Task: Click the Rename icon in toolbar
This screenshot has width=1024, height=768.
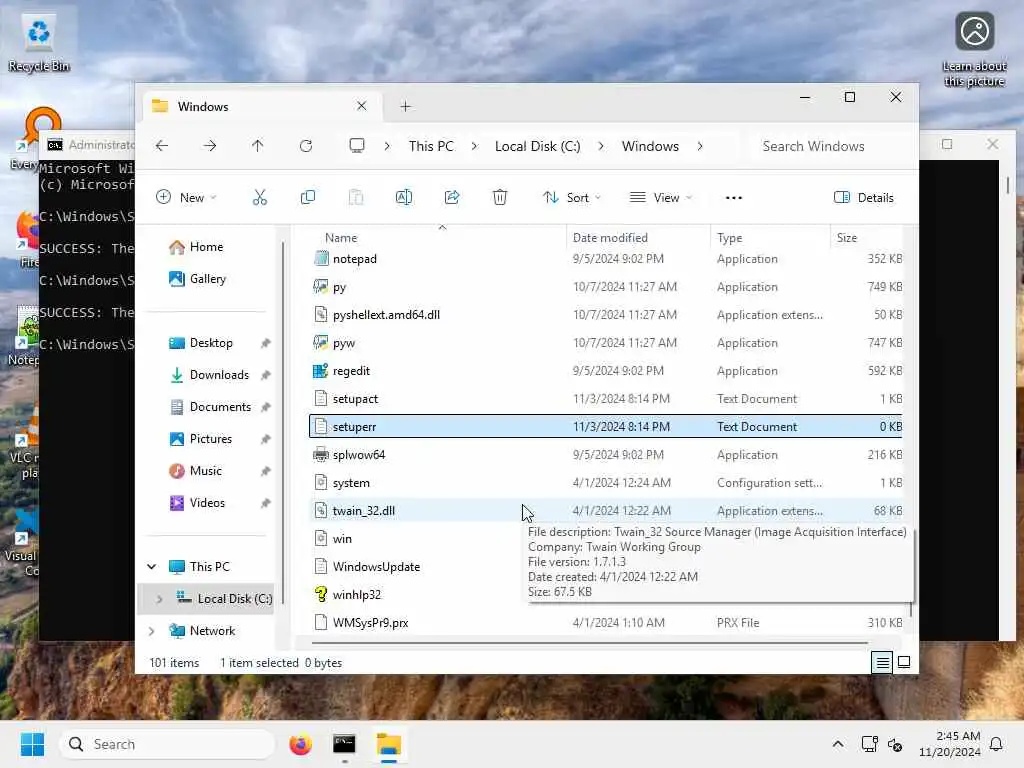Action: (x=404, y=197)
